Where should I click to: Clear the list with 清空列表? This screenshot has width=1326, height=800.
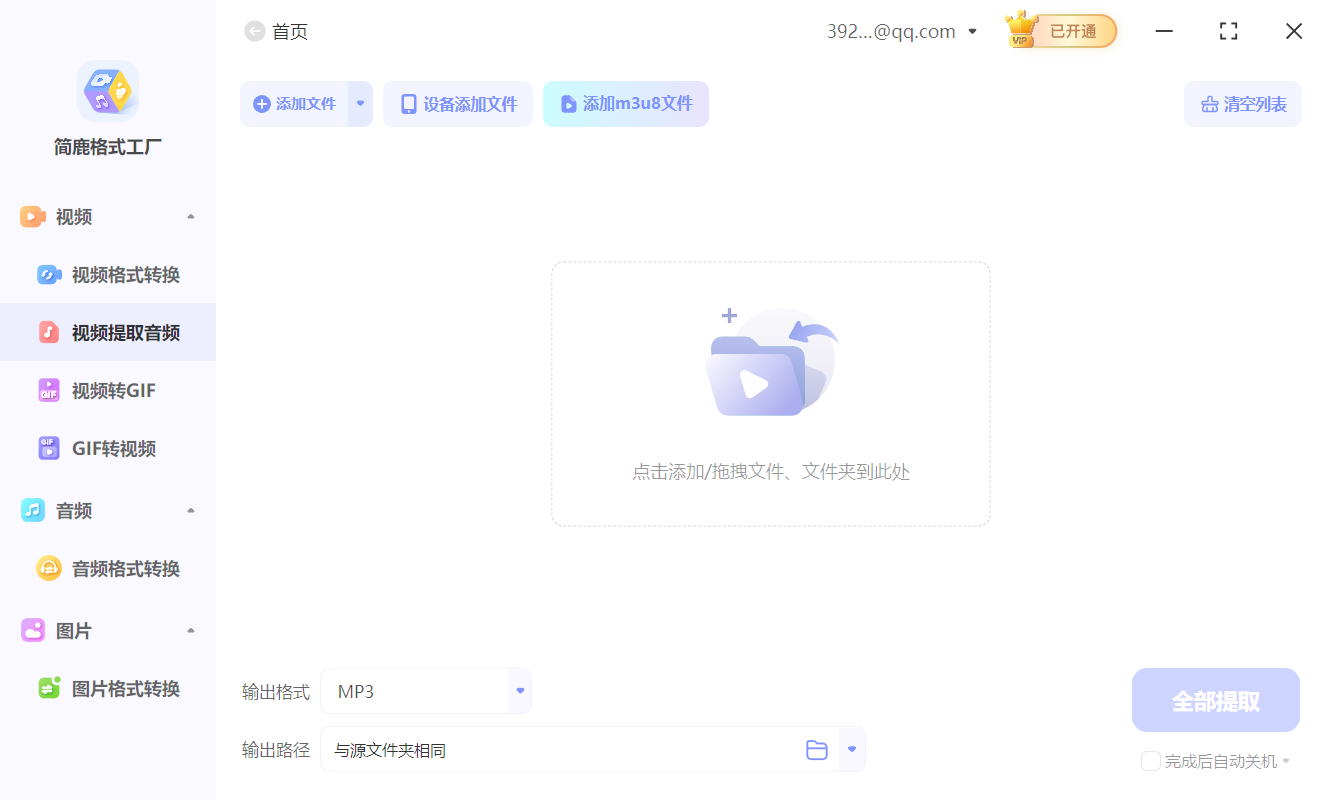(x=1242, y=103)
